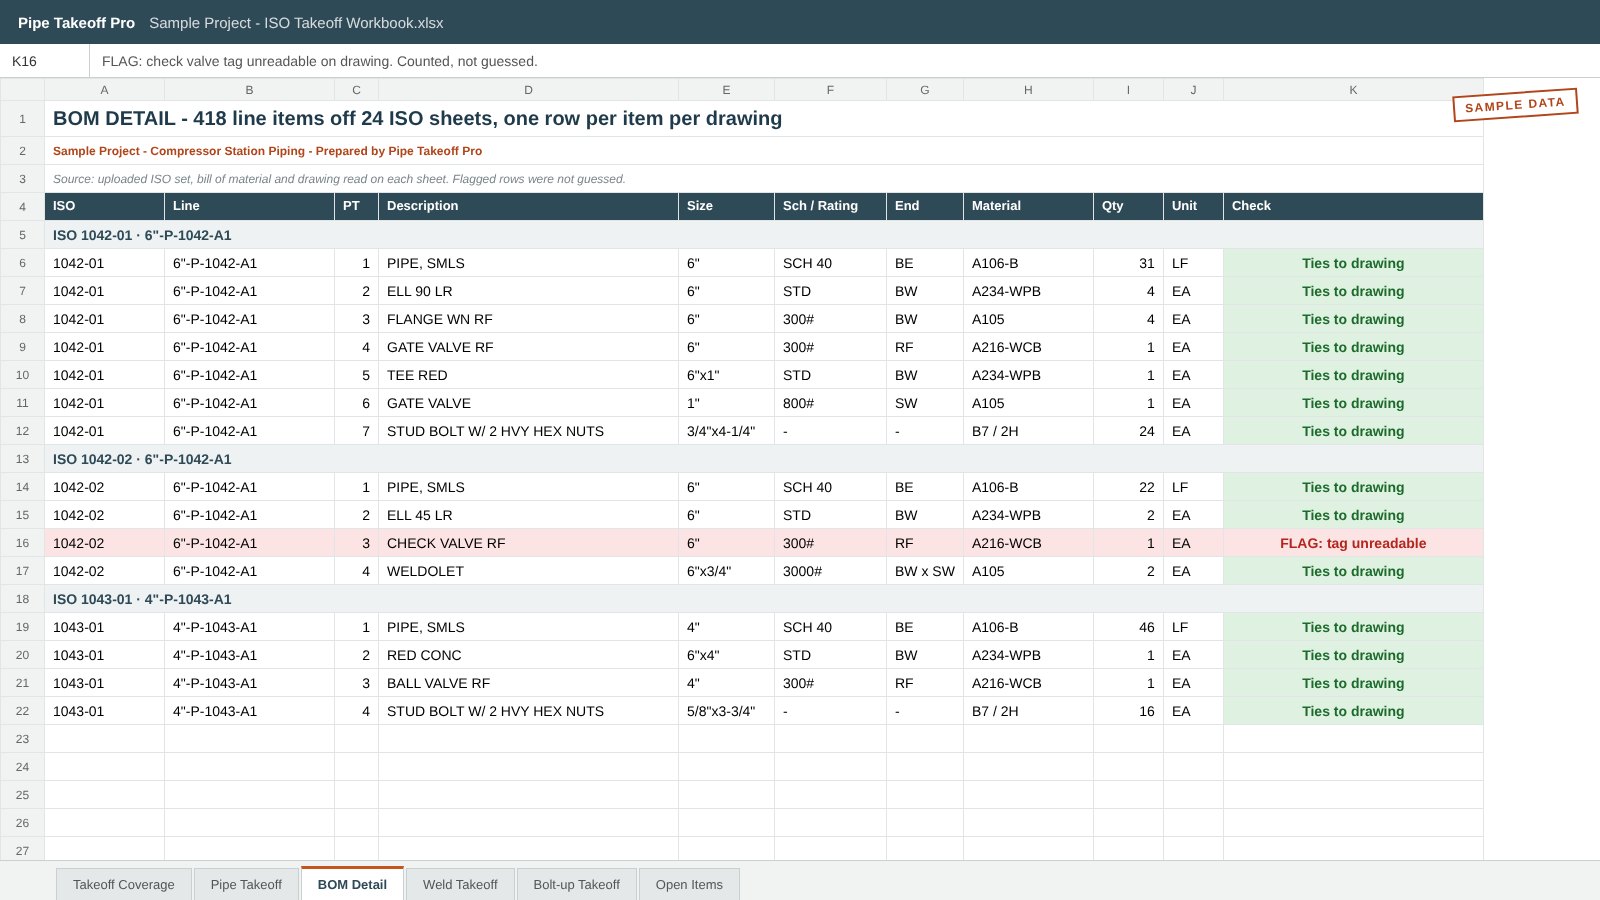The height and width of the screenshot is (900, 1600).
Task: Click the Pipe Takeoff Pro app title
Action: pyautogui.click(x=76, y=22)
